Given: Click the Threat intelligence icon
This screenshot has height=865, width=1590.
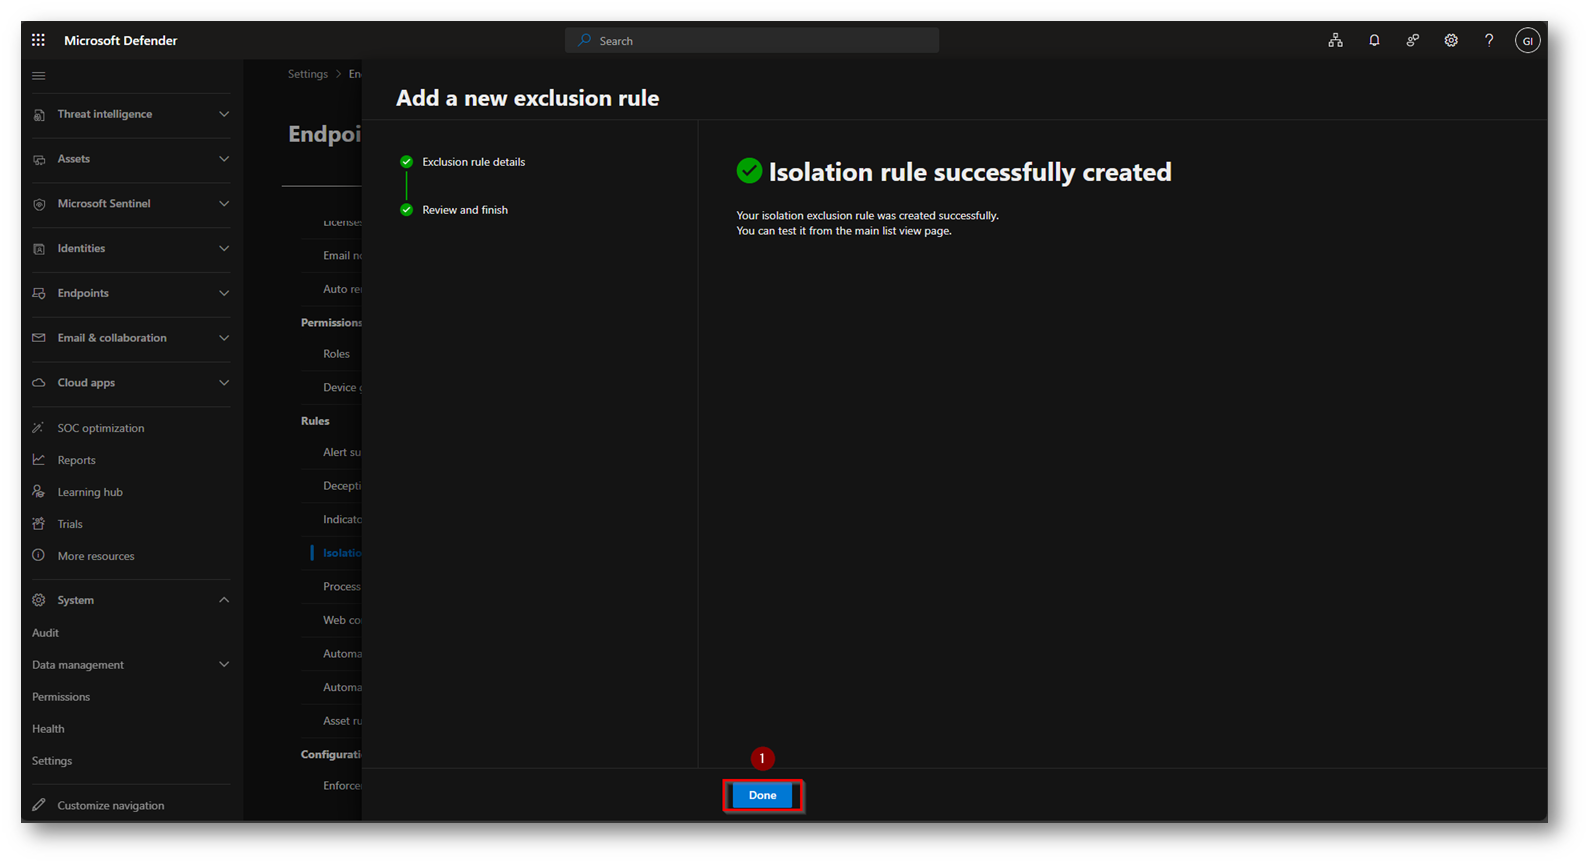Looking at the screenshot, I should (x=39, y=115).
